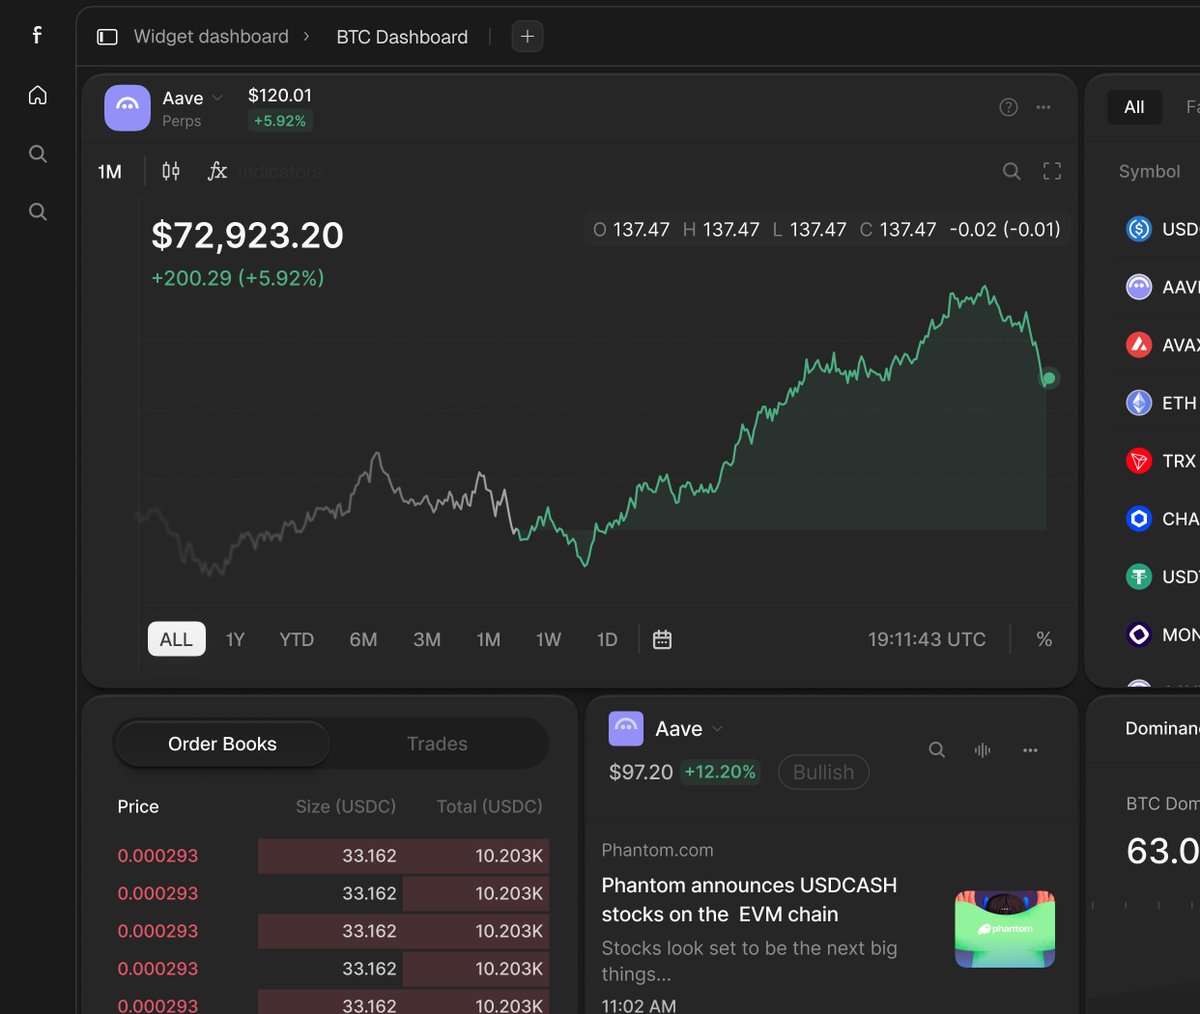Screen dimensions: 1200x1014
Task: Open more options in news widget
Action: pos(1030,750)
